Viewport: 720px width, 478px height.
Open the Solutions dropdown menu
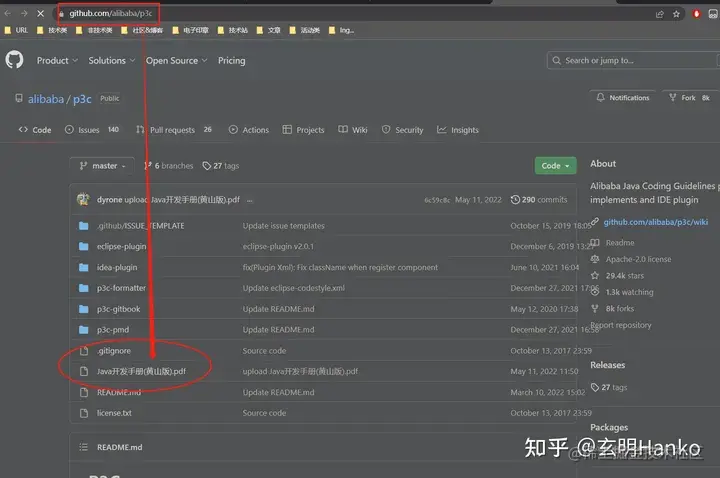point(112,61)
